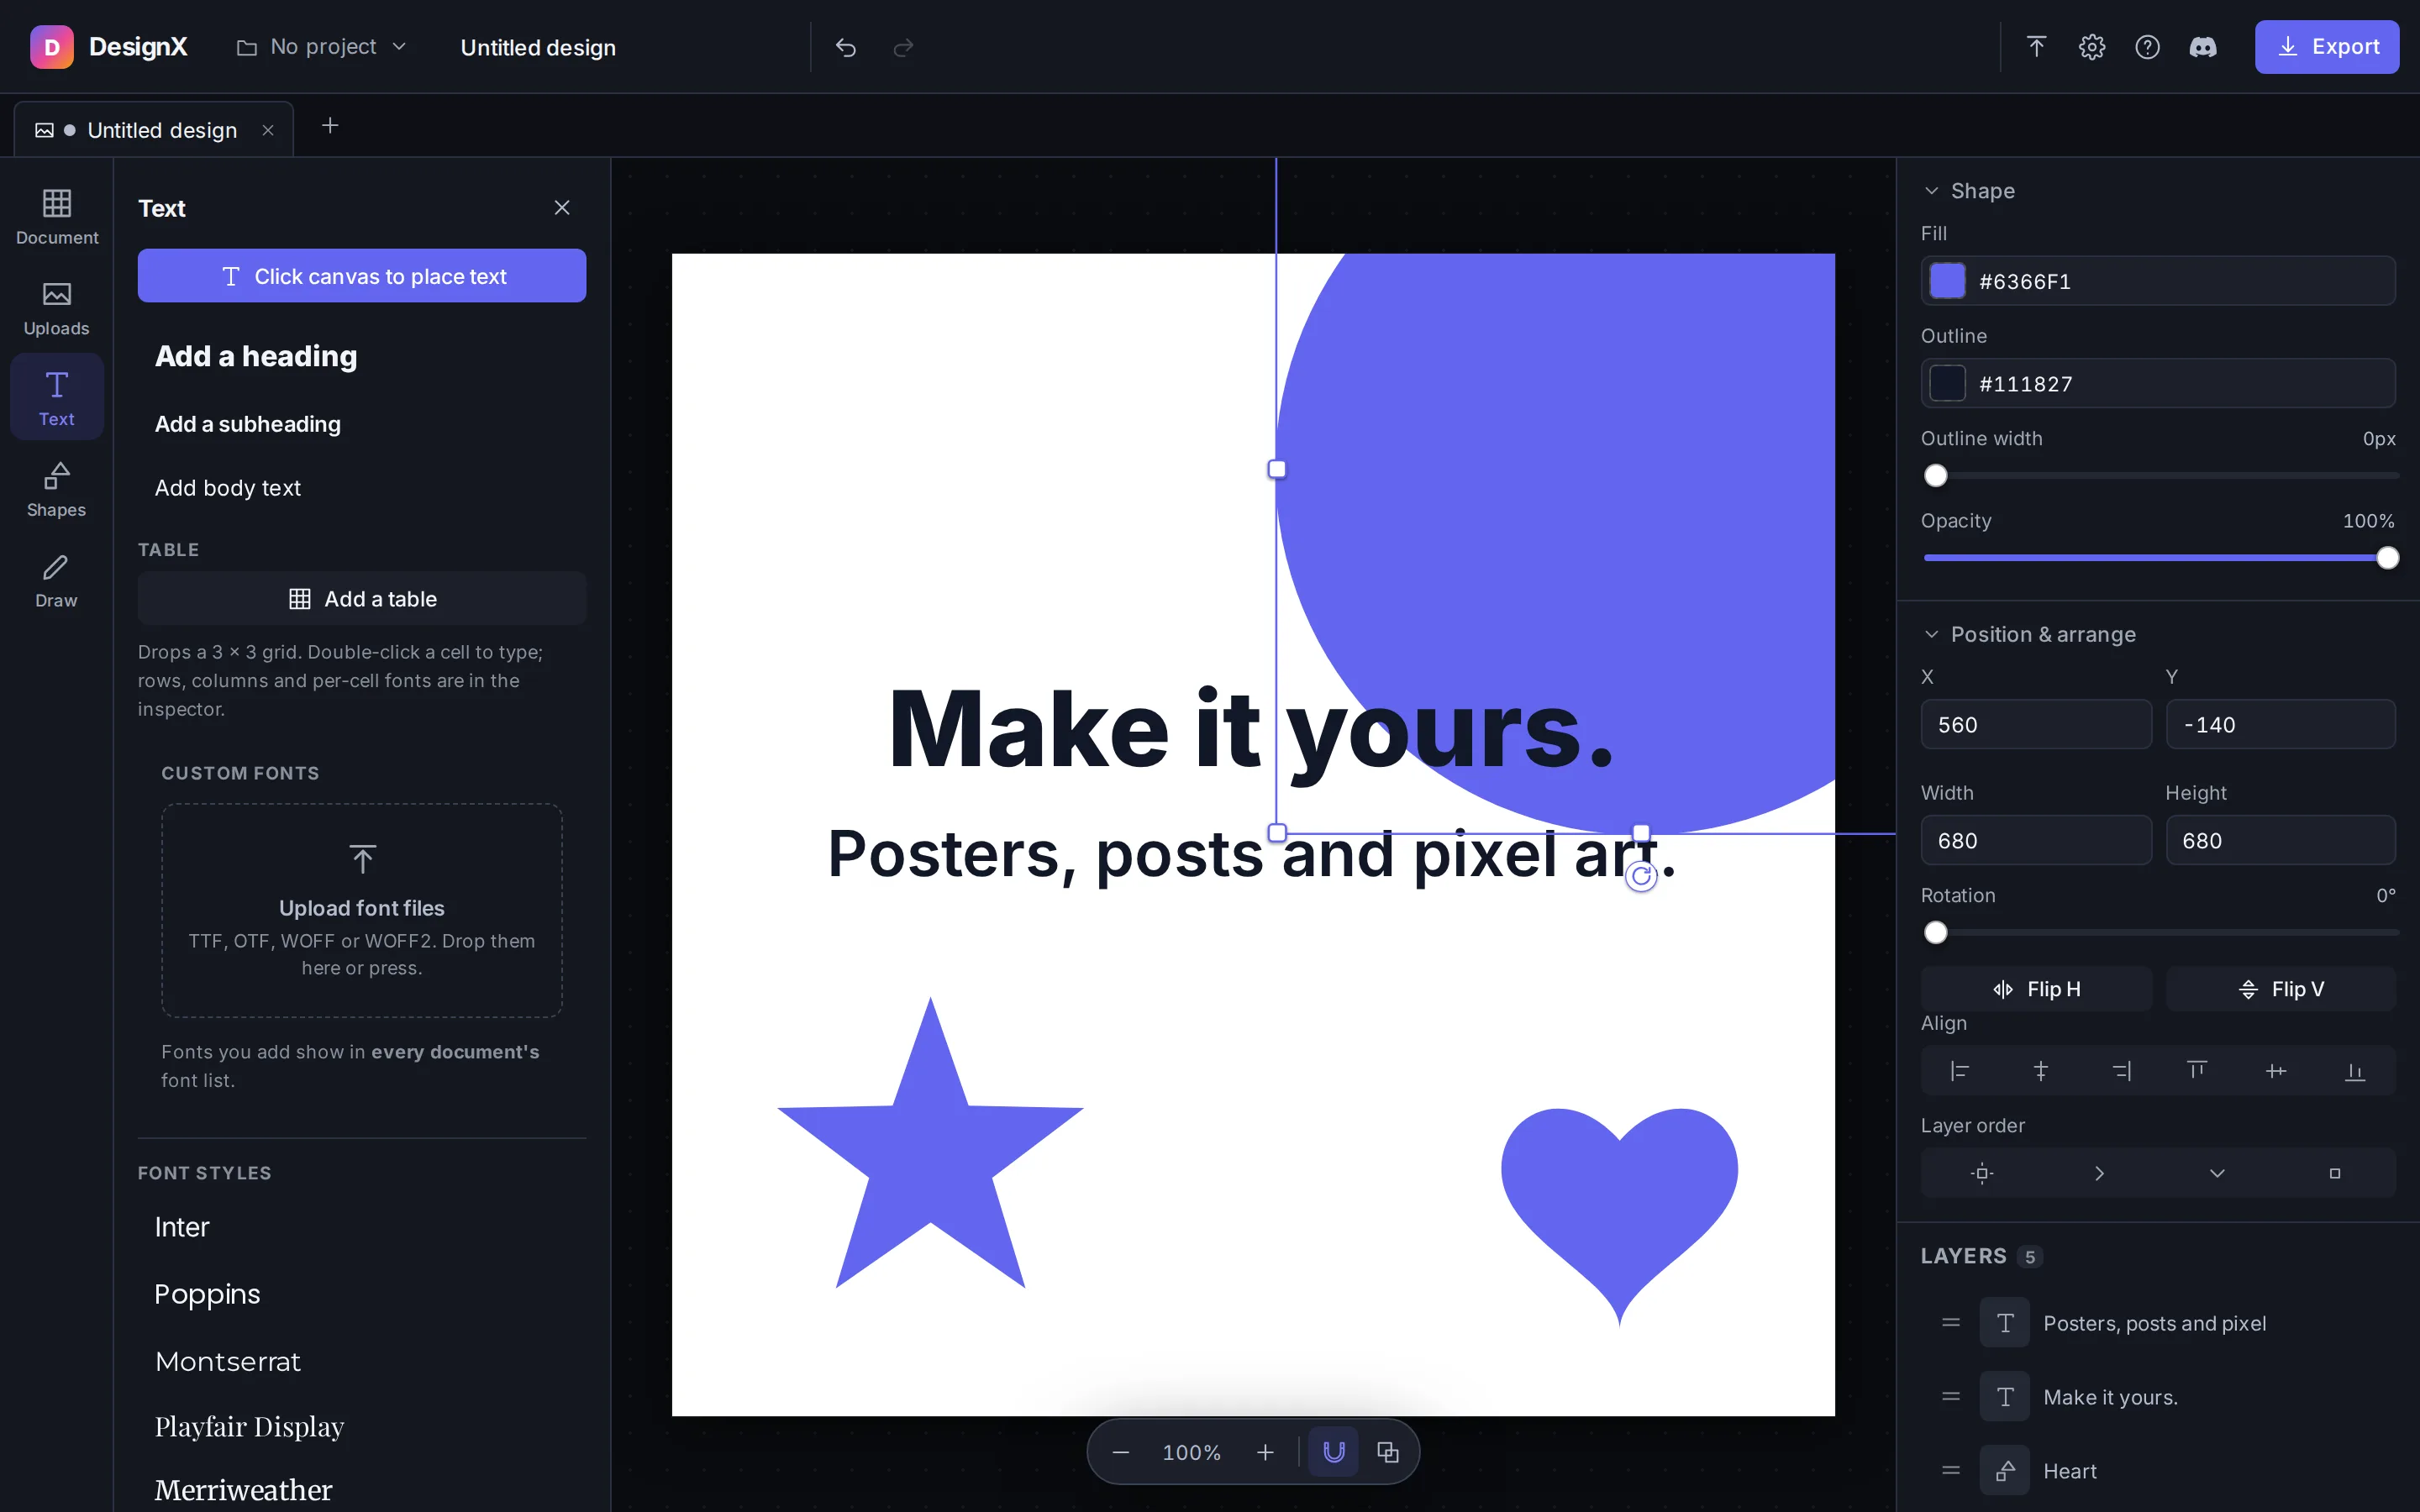Toggle the overlapping squares button in zoom bar
The width and height of the screenshot is (2420, 1512).
[1388, 1452]
